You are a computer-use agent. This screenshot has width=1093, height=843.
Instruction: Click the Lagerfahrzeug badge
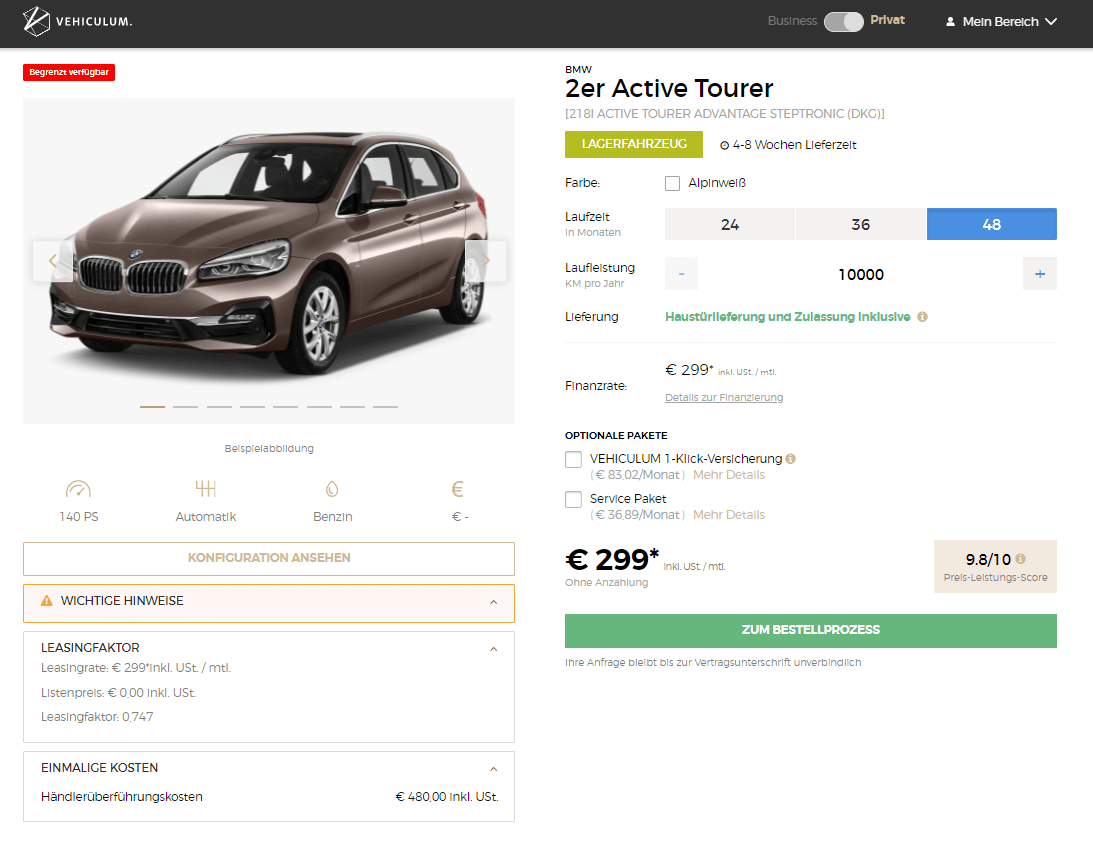coord(634,144)
